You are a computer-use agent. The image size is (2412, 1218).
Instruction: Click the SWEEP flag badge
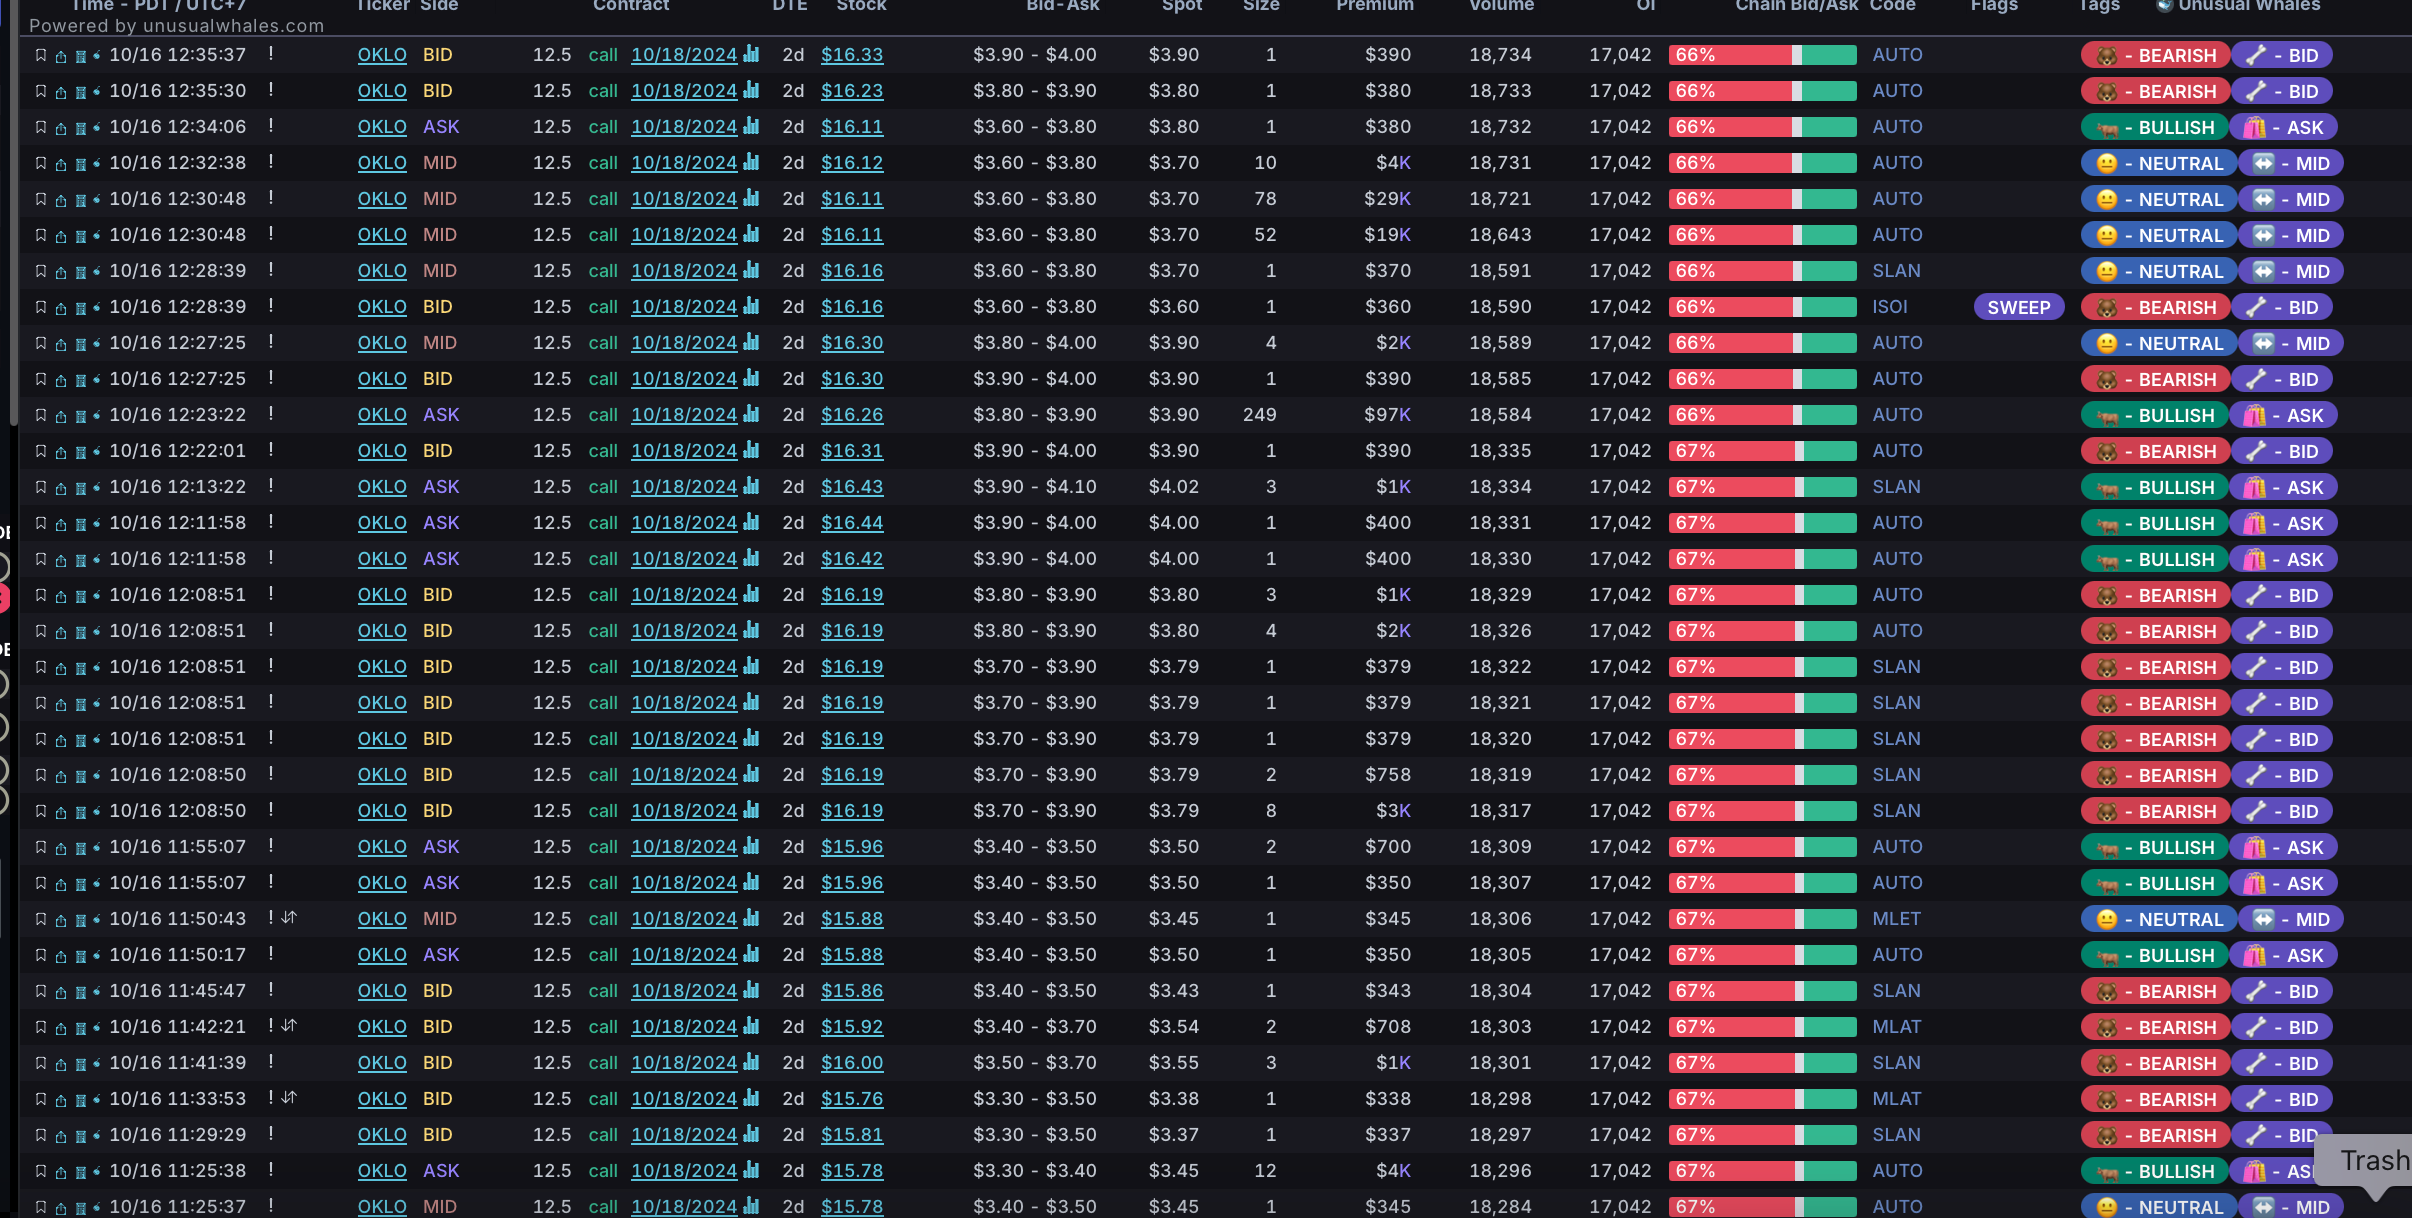coord(2018,308)
